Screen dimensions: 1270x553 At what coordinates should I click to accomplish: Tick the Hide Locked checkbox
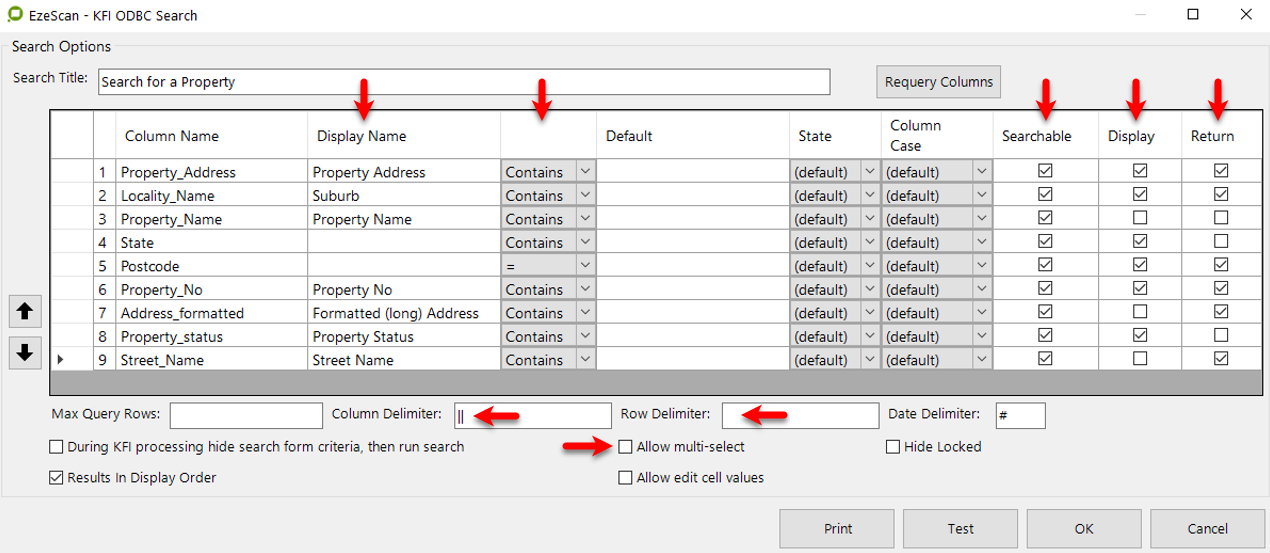click(893, 447)
